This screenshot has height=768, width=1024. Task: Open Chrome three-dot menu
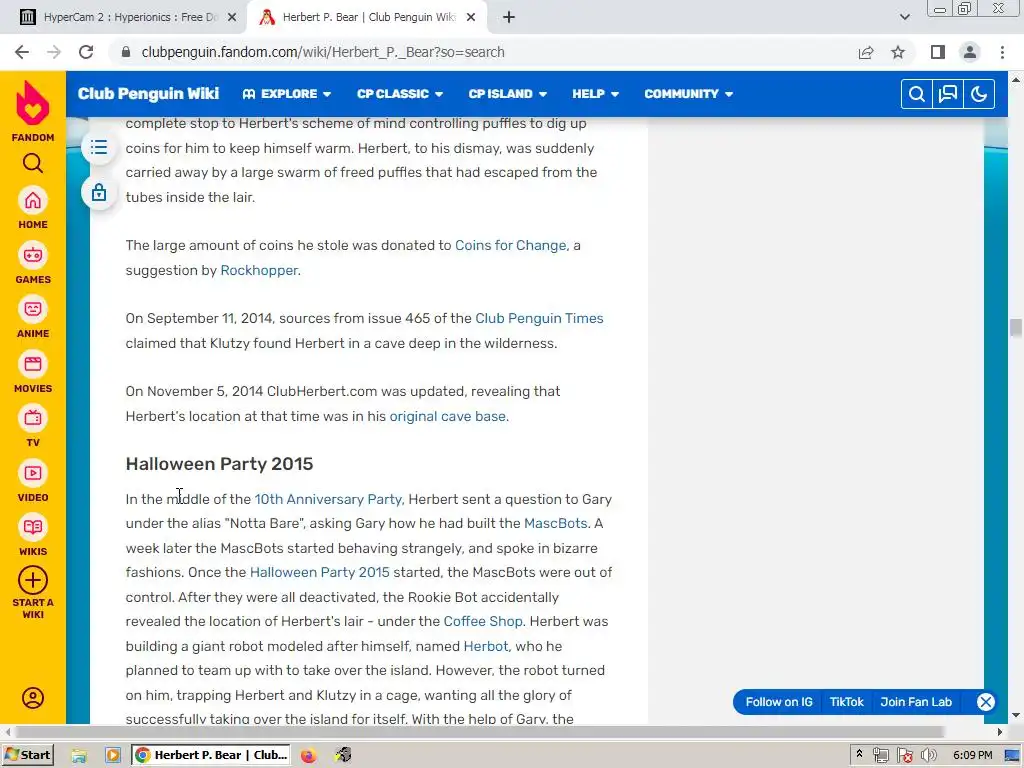click(1002, 52)
